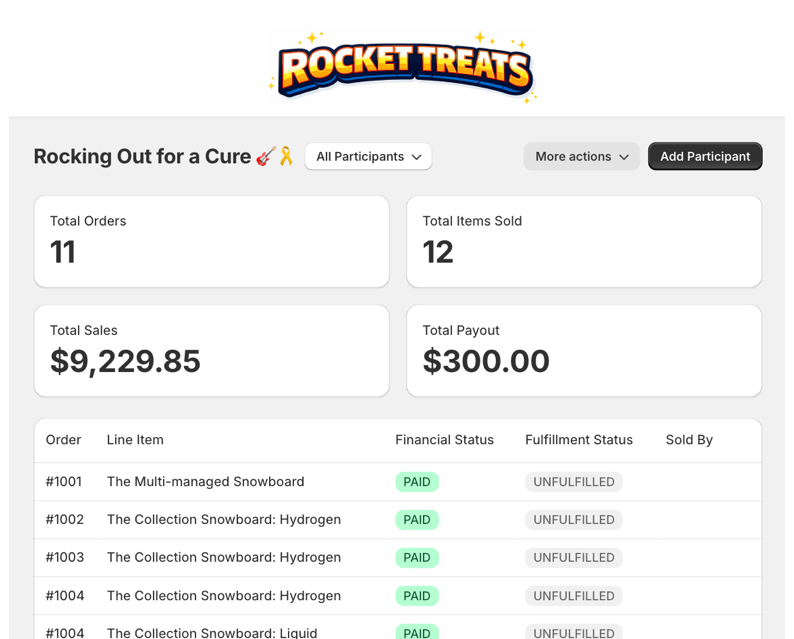The height and width of the screenshot is (639, 794).
Task: Click Hydrogen snowboard item in order #1003
Action: point(224,557)
